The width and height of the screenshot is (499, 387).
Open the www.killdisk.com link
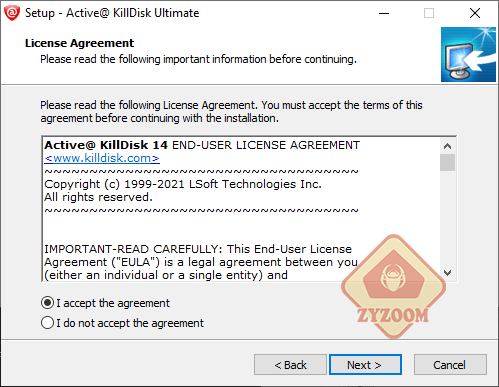tap(102, 158)
